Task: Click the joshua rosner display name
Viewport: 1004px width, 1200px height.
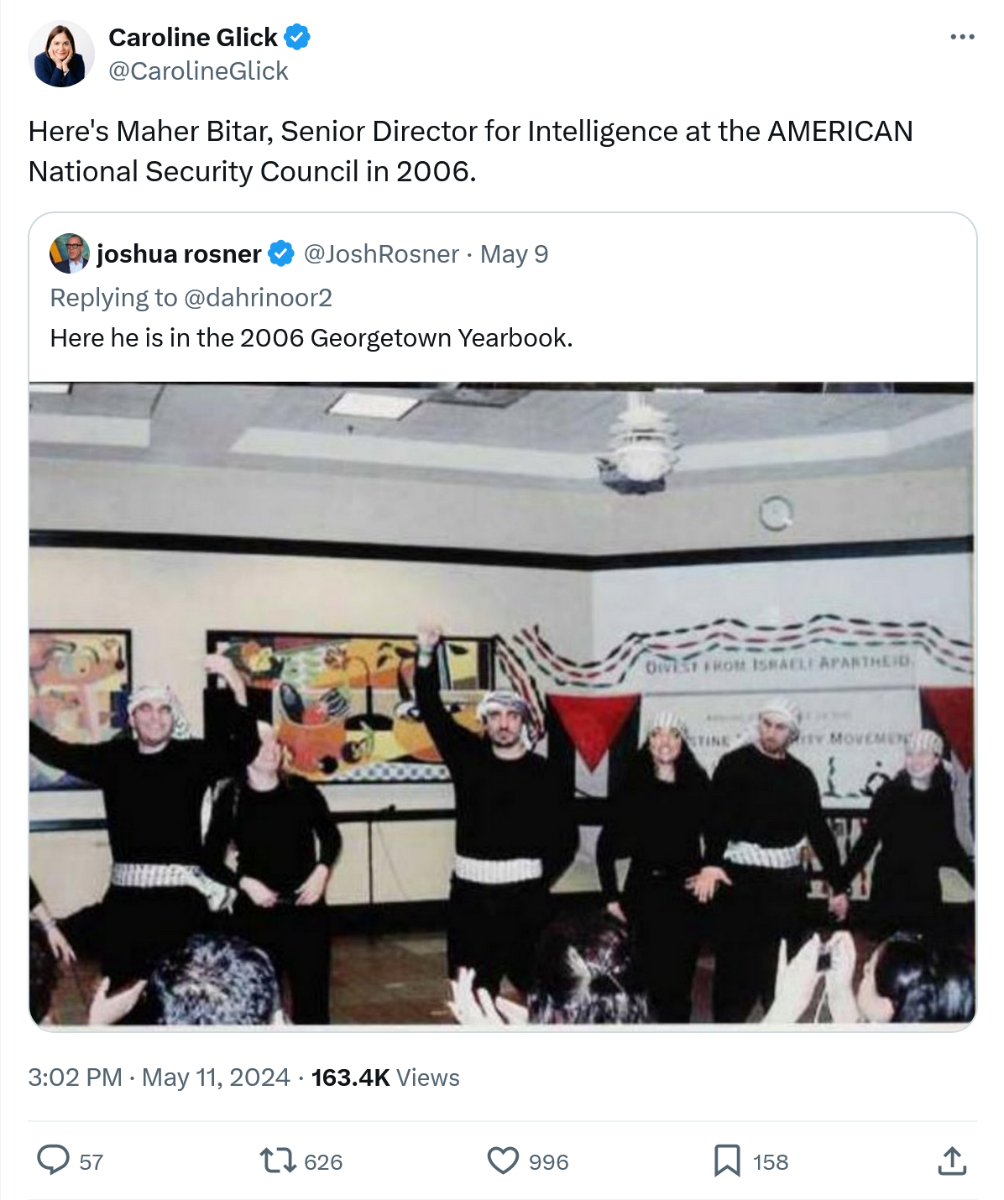Action: 179,254
